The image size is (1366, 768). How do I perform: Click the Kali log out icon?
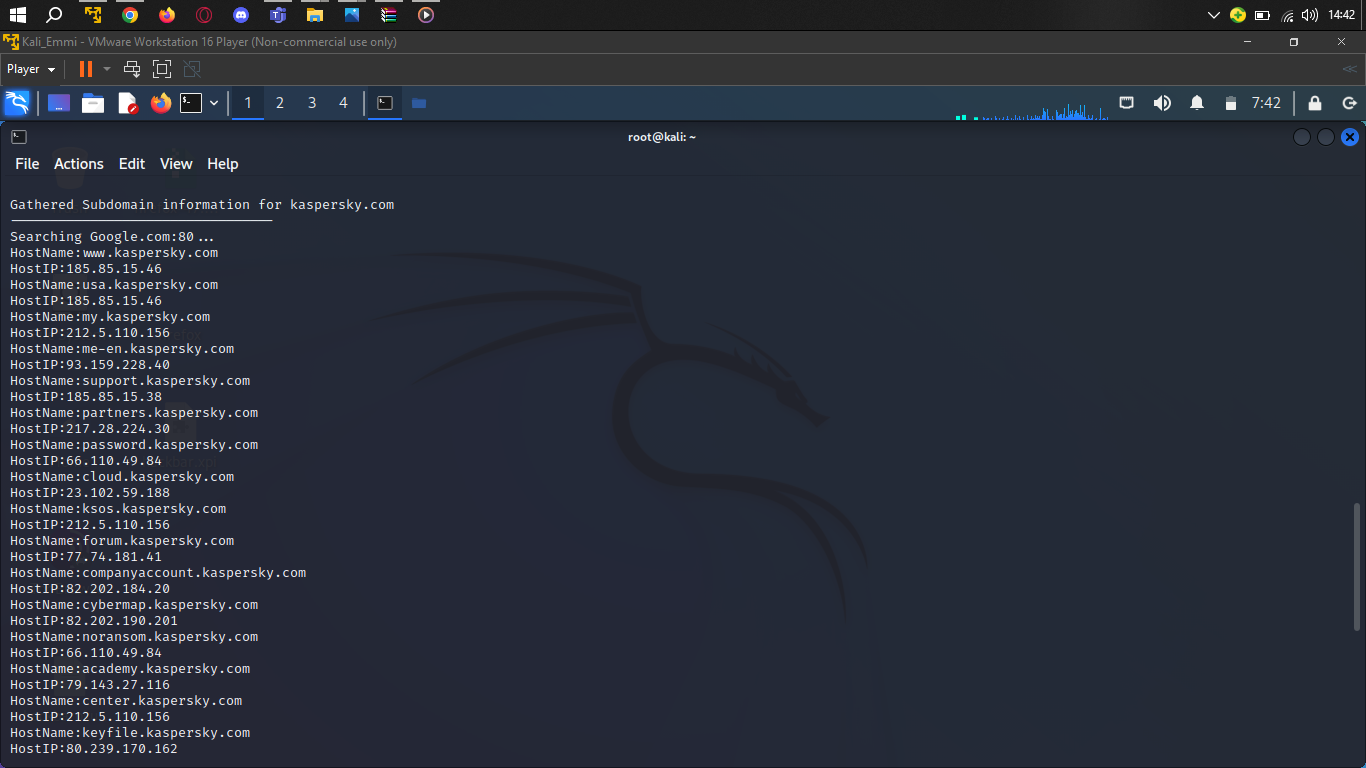(1349, 103)
